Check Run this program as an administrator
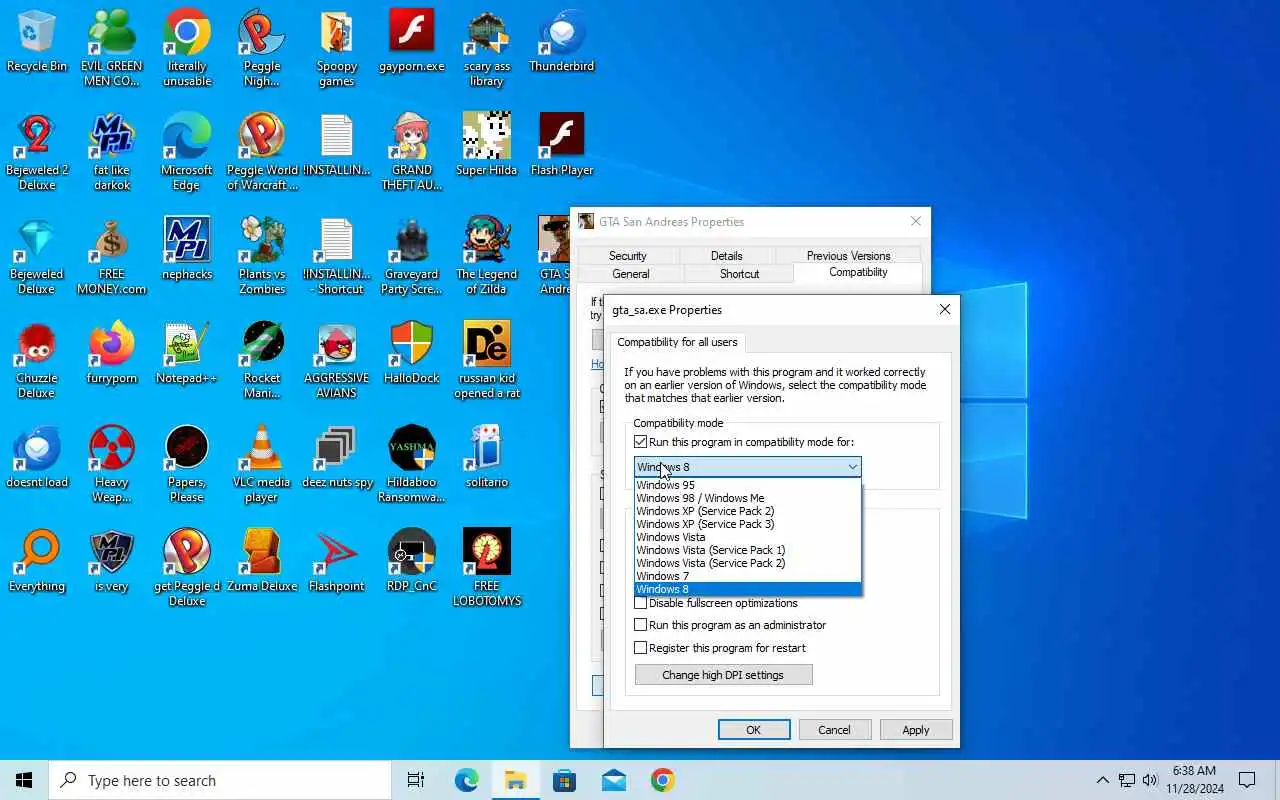This screenshot has height=800, width=1280. [641, 625]
